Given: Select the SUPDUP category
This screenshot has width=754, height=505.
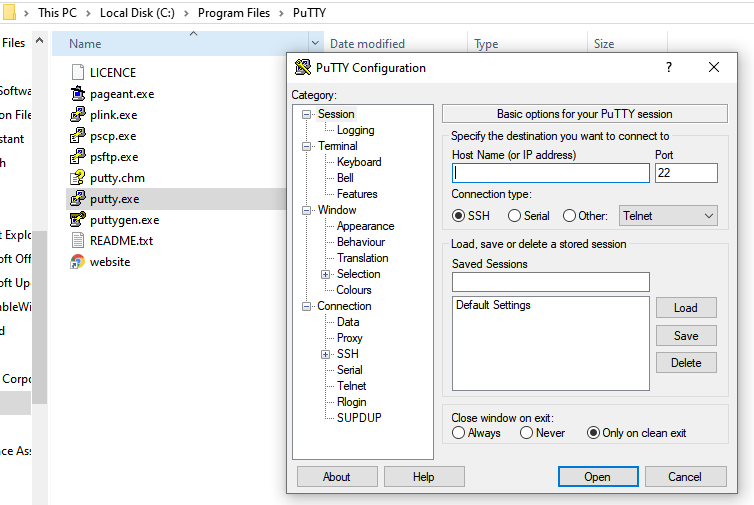Looking at the screenshot, I should click(x=359, y=417).
